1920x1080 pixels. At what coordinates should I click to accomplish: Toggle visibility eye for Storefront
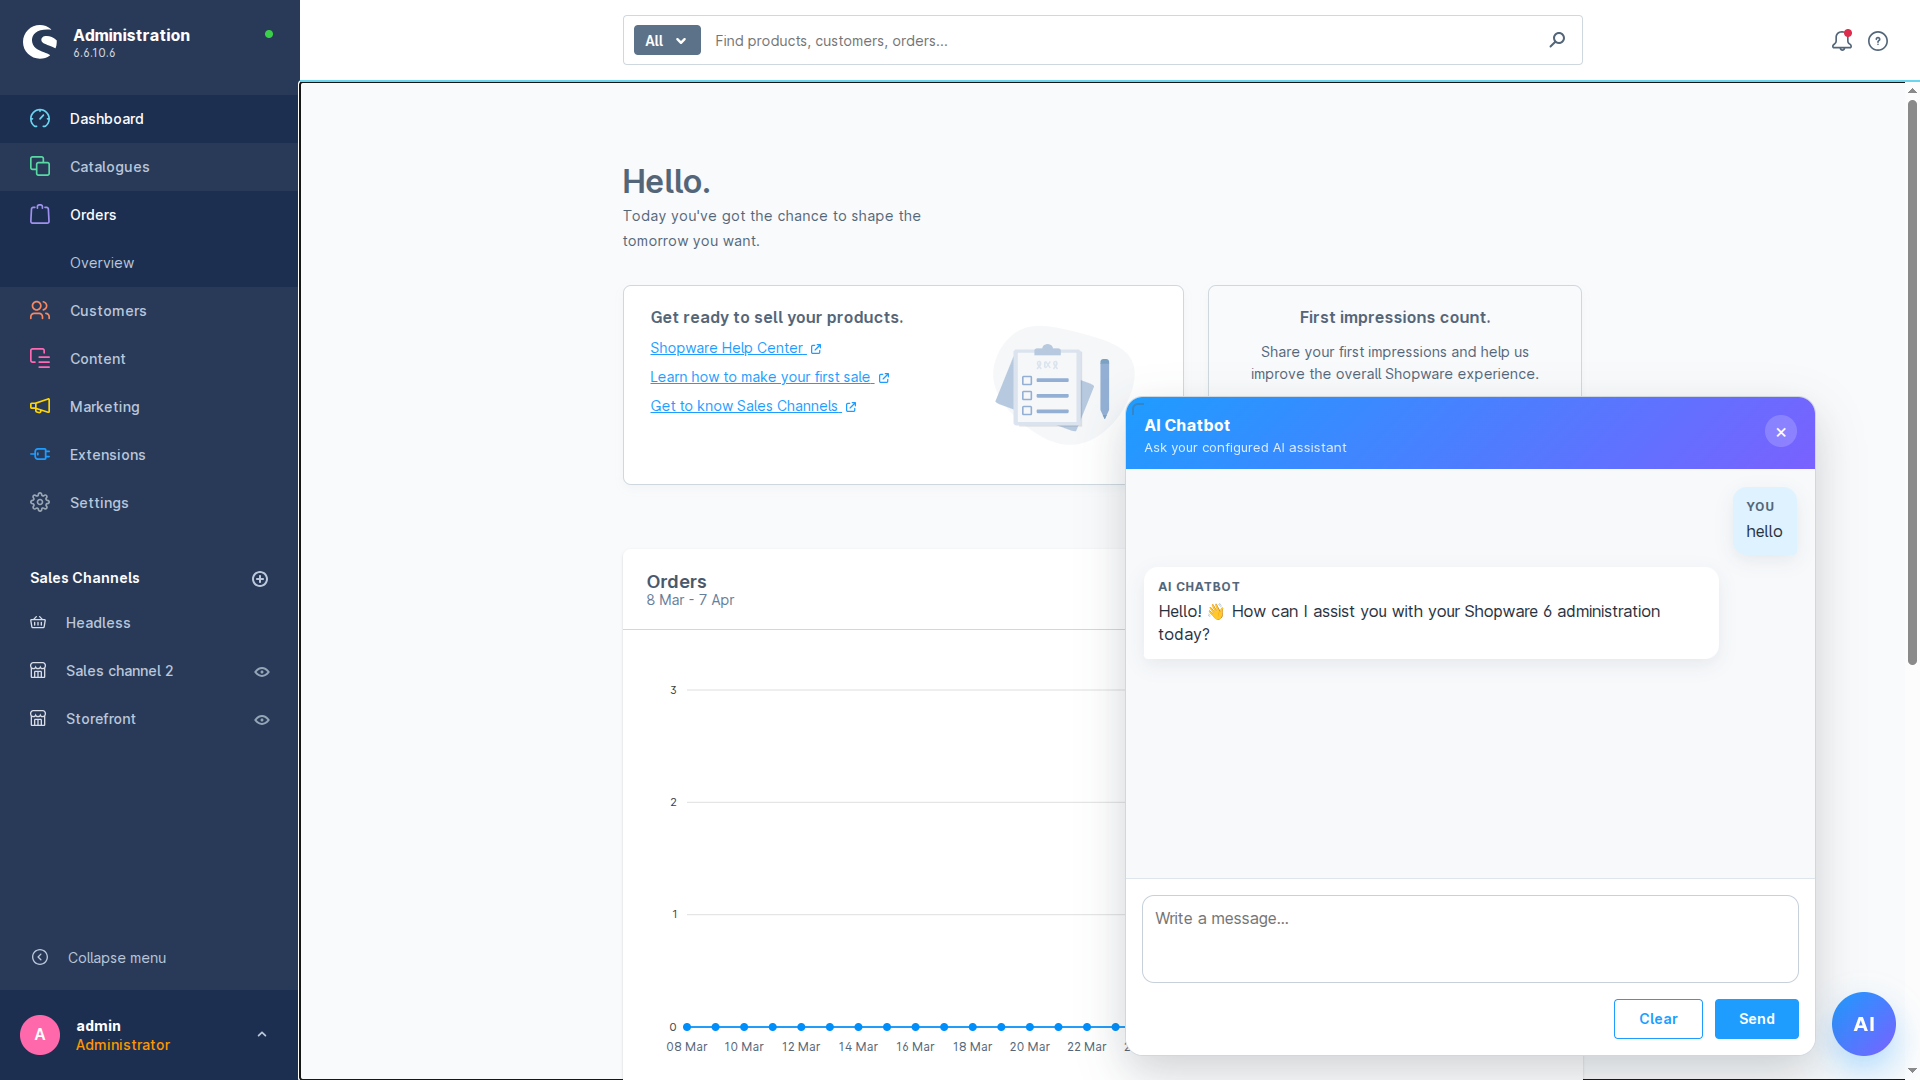coord(262,720)
